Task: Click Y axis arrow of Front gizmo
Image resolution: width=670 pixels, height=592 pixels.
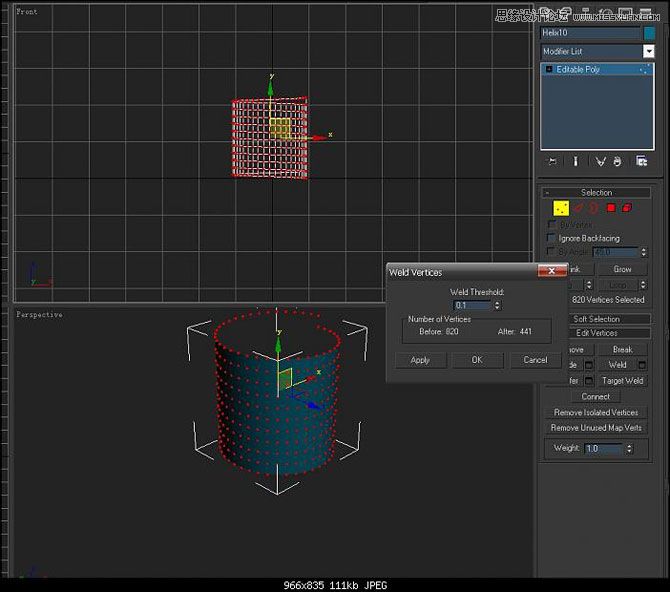Action: click(x=270, y=88)
